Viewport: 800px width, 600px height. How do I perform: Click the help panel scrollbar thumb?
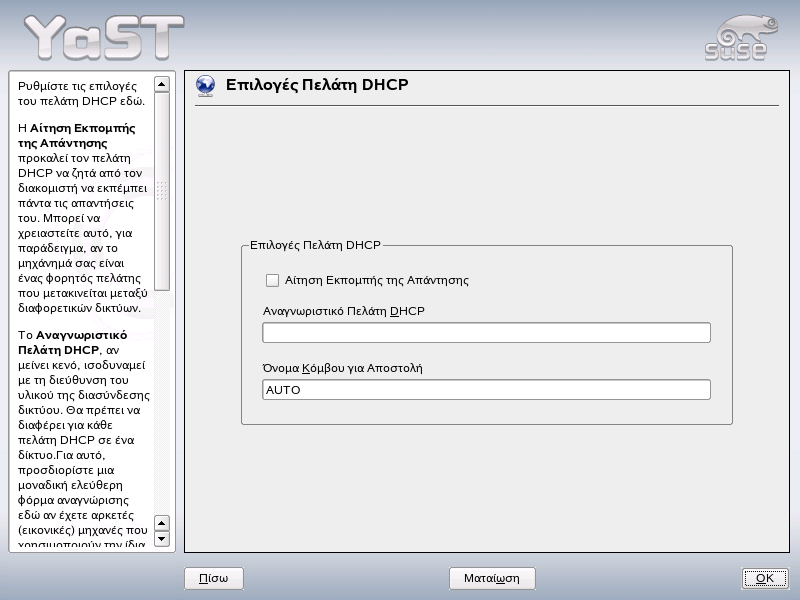pos(162,191)
